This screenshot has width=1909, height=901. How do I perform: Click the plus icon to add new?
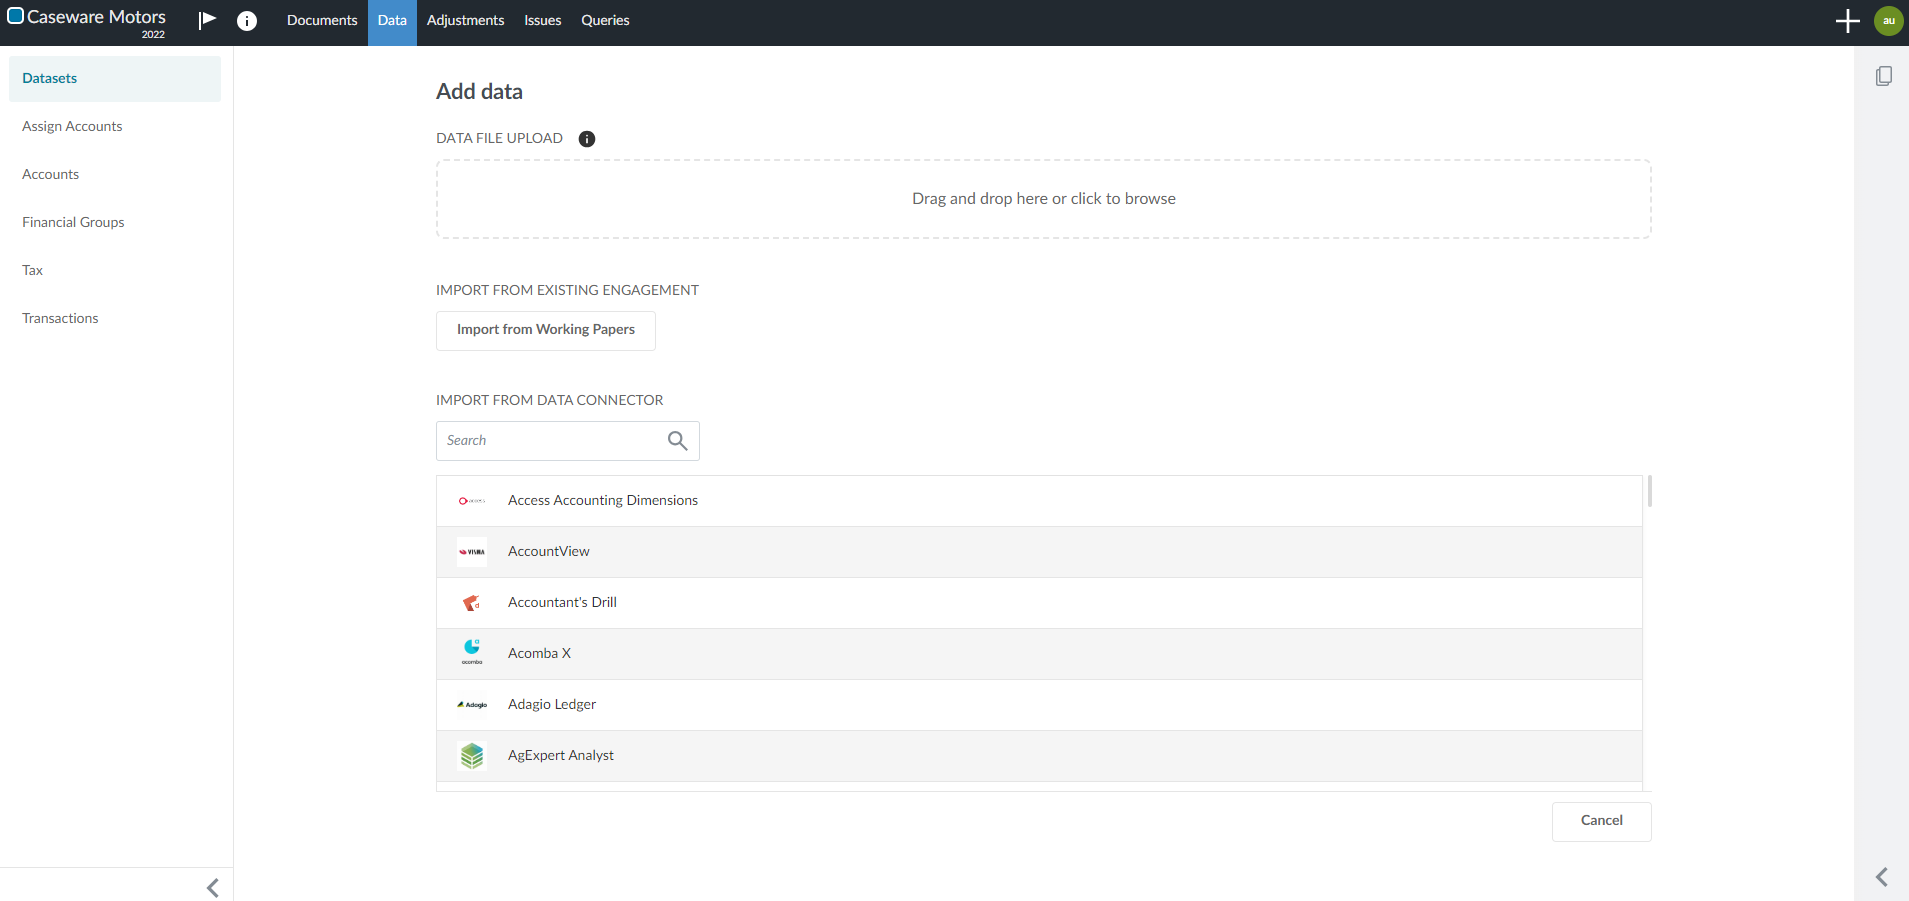coord(1847,21)
